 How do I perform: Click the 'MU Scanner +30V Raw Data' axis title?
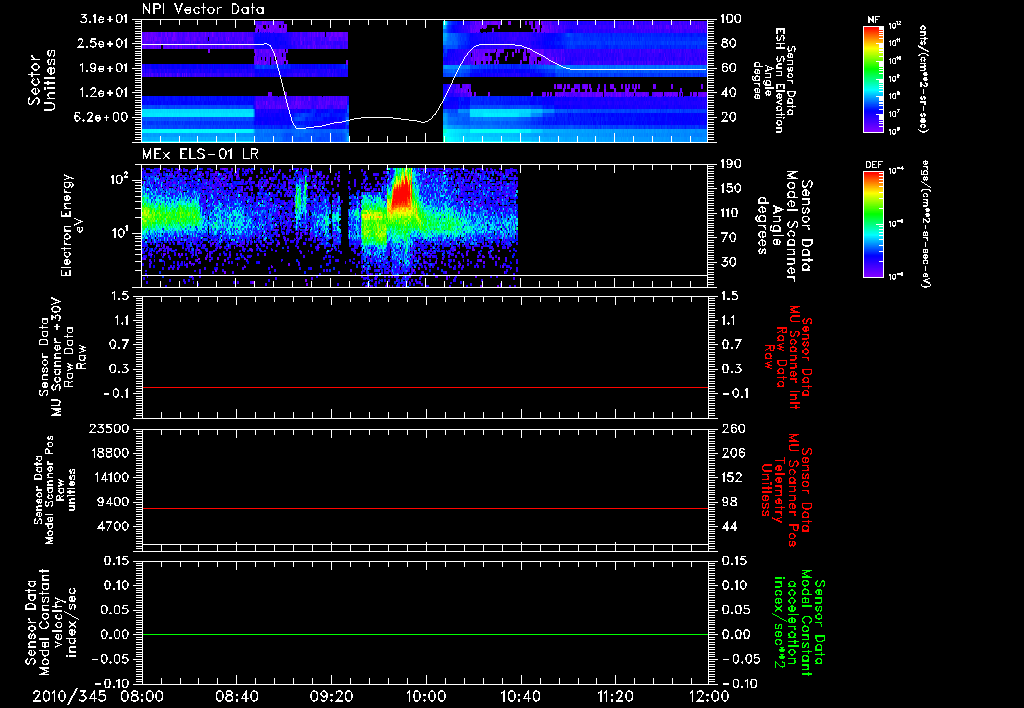pos(63,357)
